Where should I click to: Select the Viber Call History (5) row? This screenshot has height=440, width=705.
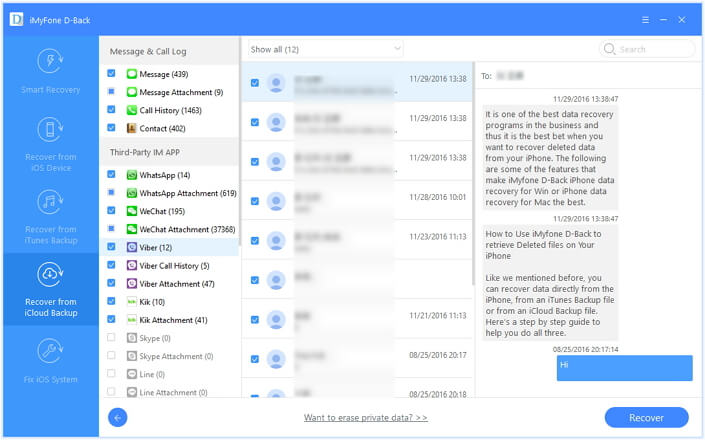coord(169,266)
